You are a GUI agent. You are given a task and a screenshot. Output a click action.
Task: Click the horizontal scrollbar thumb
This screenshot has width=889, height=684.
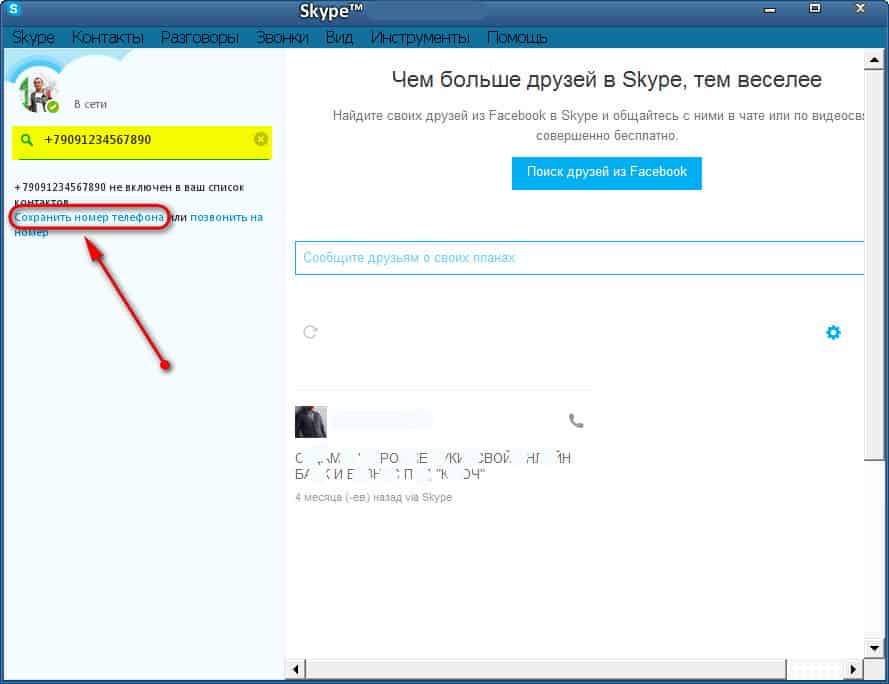tap(546, 669)
